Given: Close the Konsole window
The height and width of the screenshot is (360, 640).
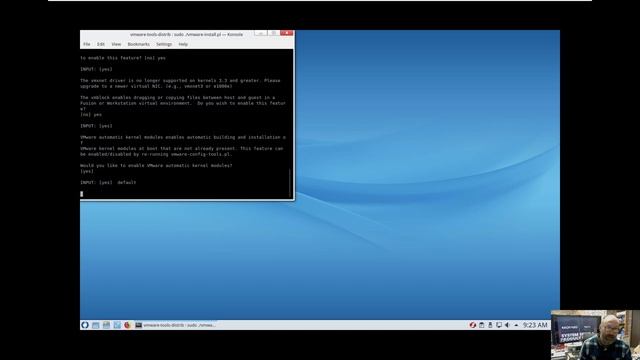Looking at the screenshot, I should [x=287, y=33].
